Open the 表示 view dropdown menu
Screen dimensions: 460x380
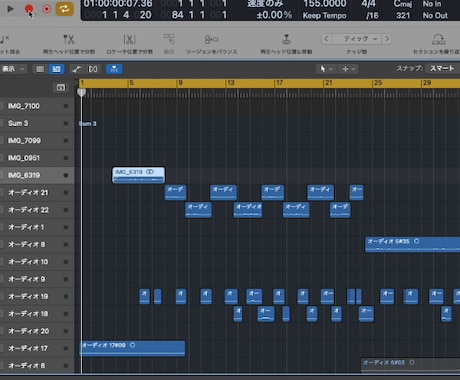tap(13, 69)
